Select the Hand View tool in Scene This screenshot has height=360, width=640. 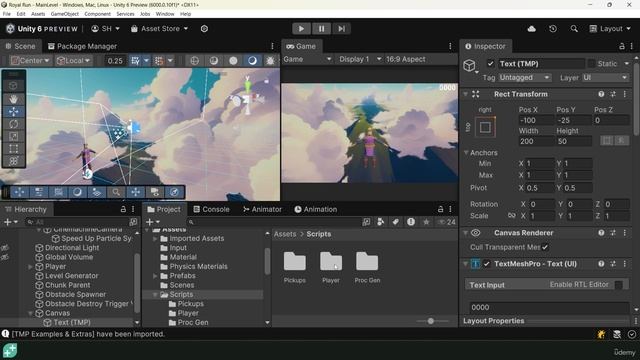click(x=13, y=99)
